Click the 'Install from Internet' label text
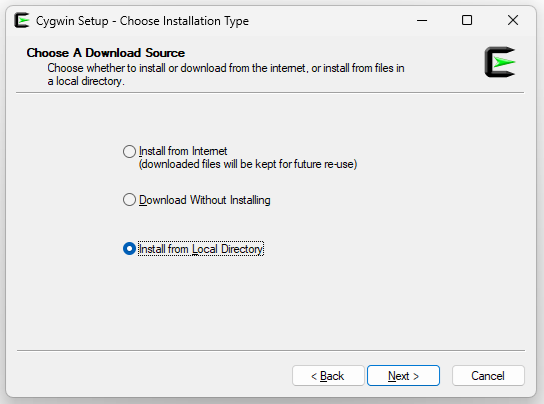 183,151
